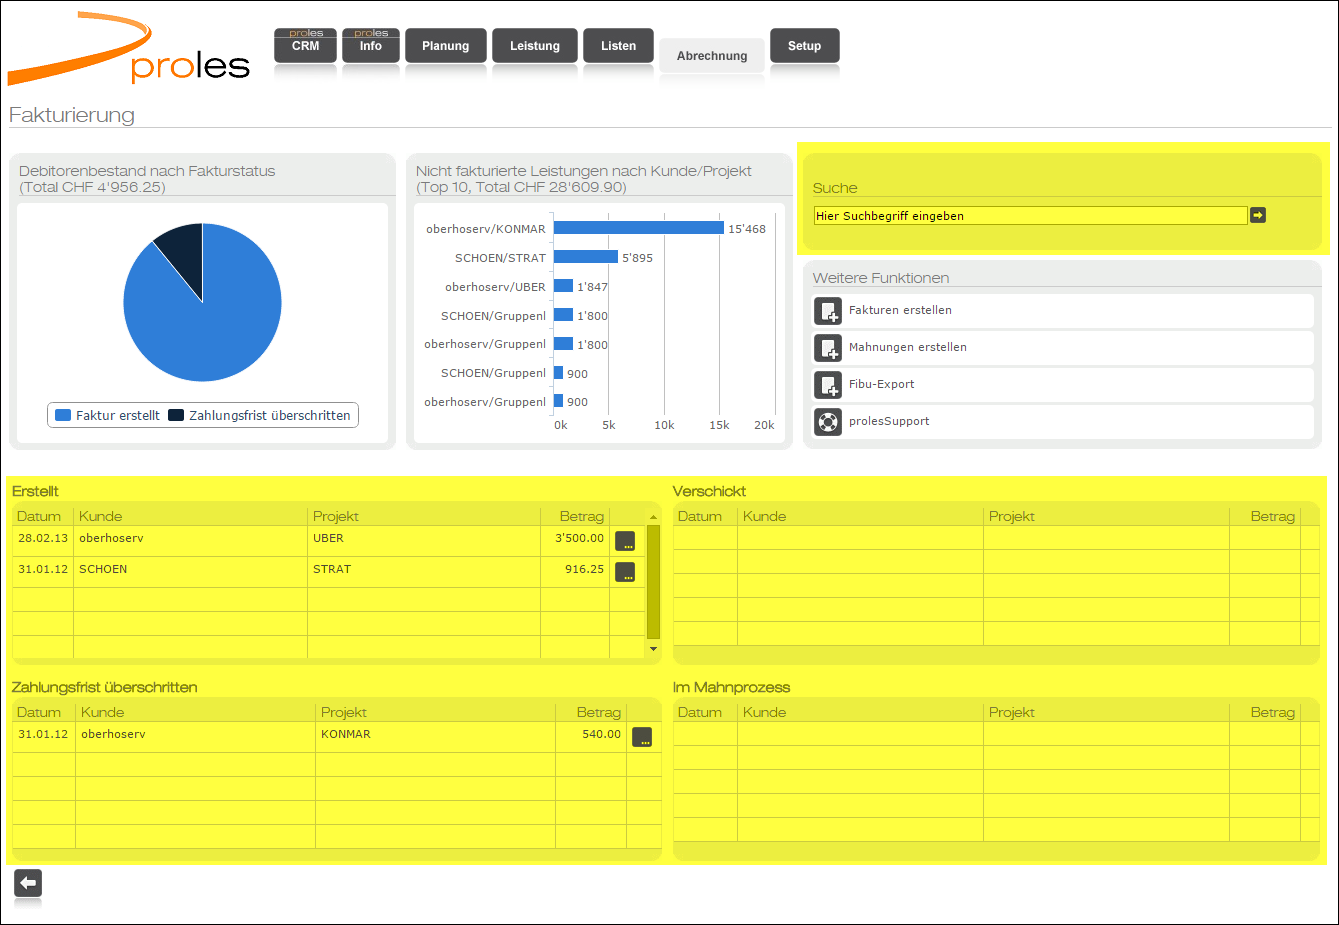
Task: Go to the Setup tab
Action: (x=804, y=46)
